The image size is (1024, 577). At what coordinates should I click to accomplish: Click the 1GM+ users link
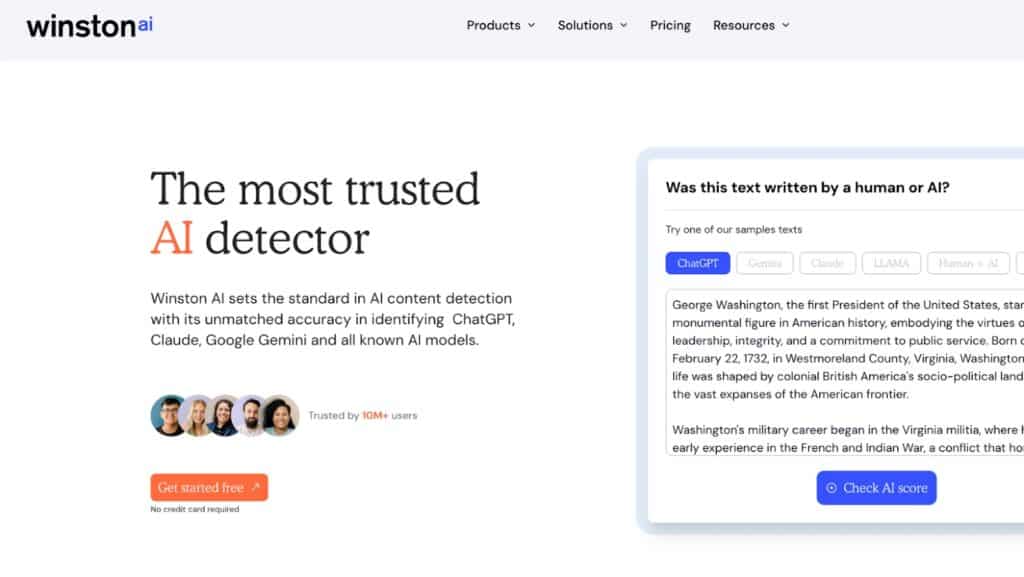tap(375, 416)
